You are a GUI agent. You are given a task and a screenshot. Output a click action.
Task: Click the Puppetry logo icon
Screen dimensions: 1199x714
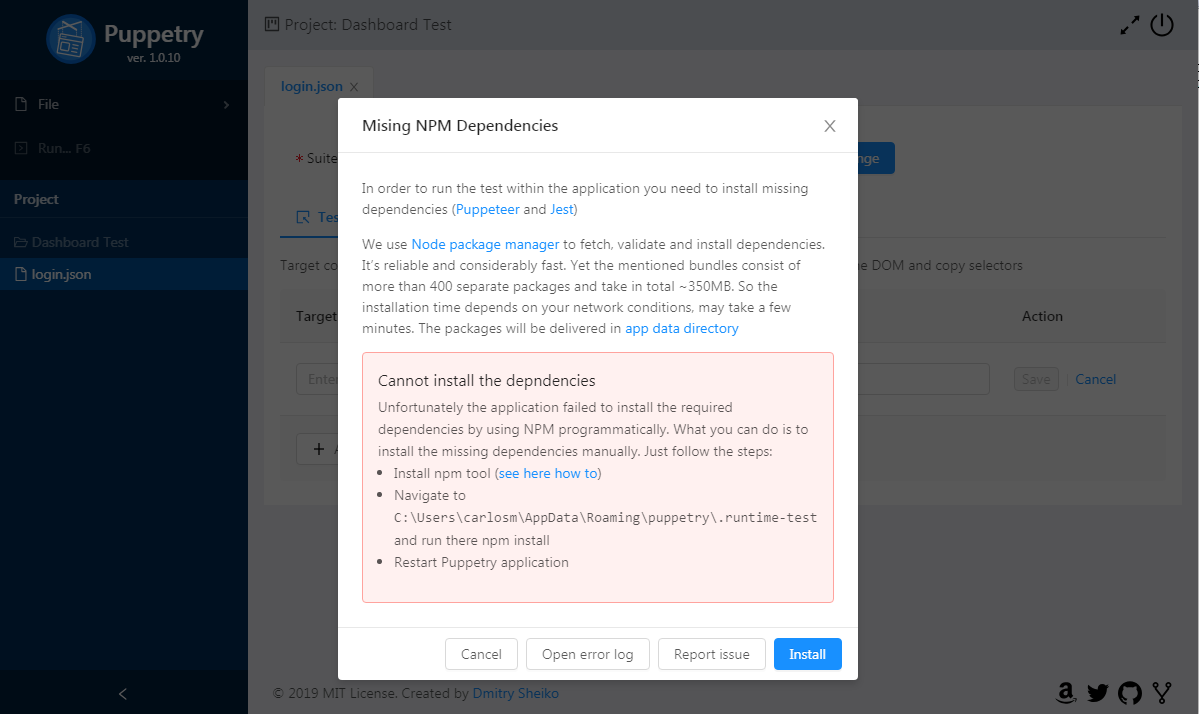pyautogui.click(x=70, y=39)
